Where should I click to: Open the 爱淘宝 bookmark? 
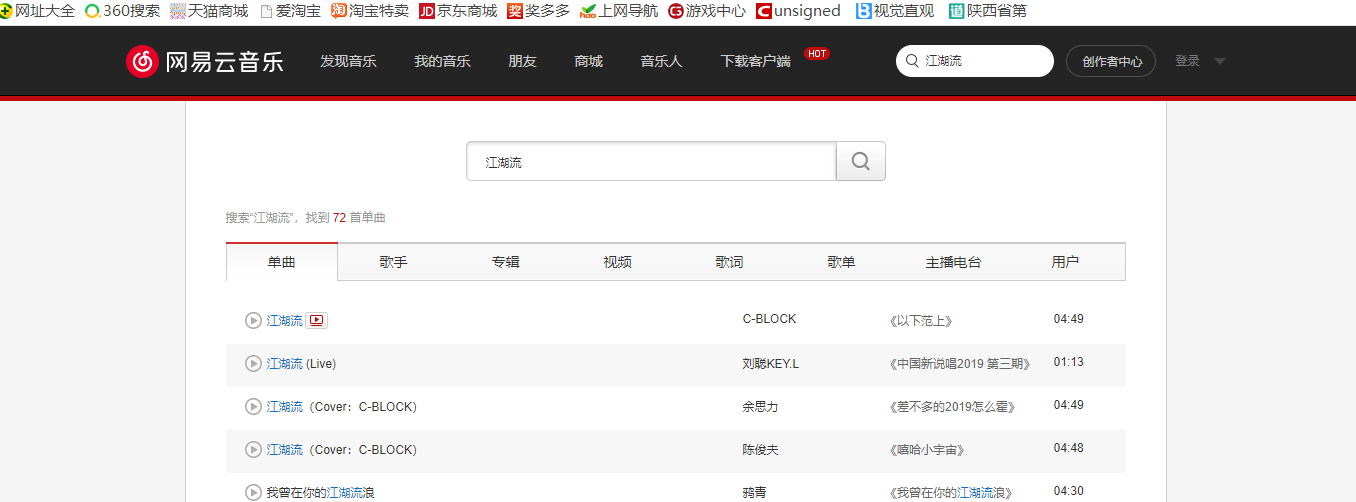[290, 11]
